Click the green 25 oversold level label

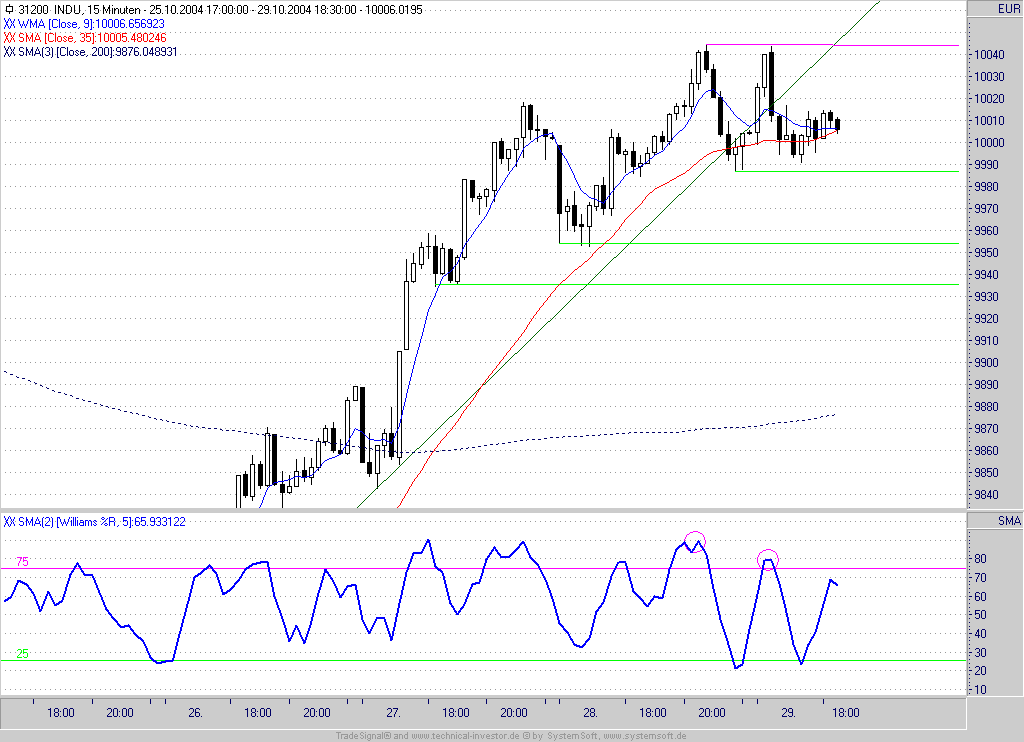click(x=22, y=653)
